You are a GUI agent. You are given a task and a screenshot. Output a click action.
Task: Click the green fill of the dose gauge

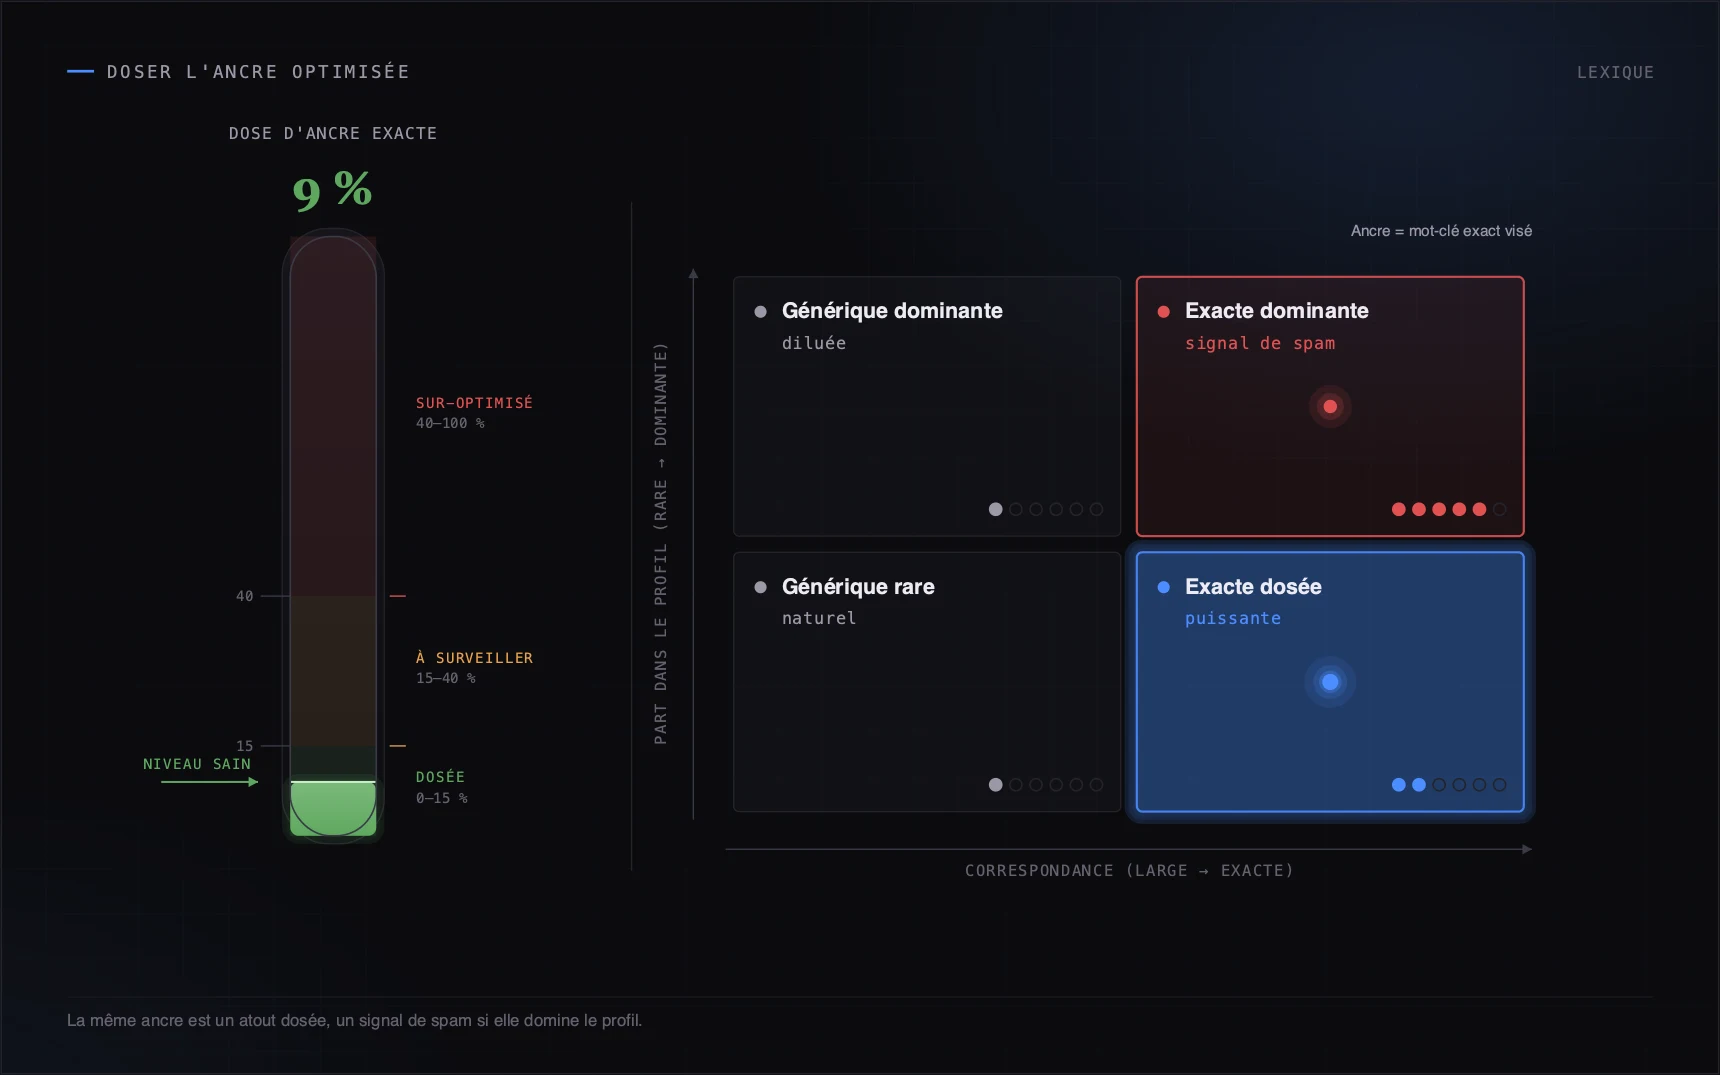(333, 808)
